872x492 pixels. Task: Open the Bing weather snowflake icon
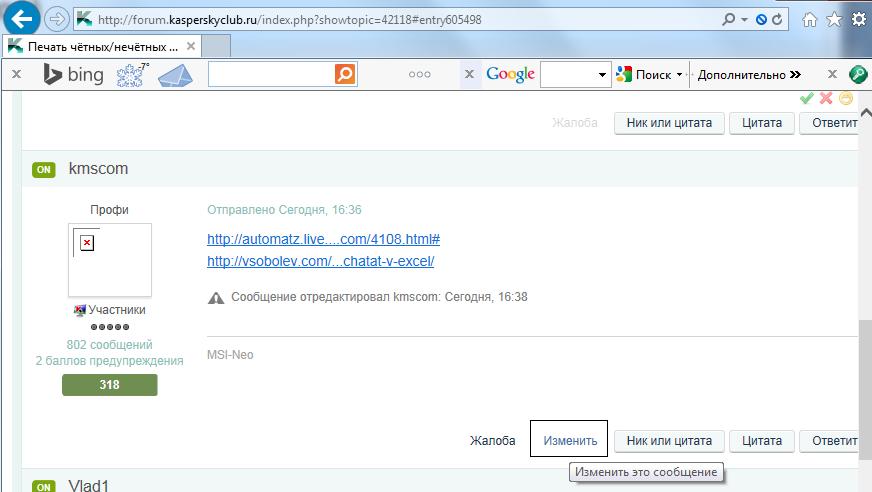pyautogui.click(x=131, y=74)
